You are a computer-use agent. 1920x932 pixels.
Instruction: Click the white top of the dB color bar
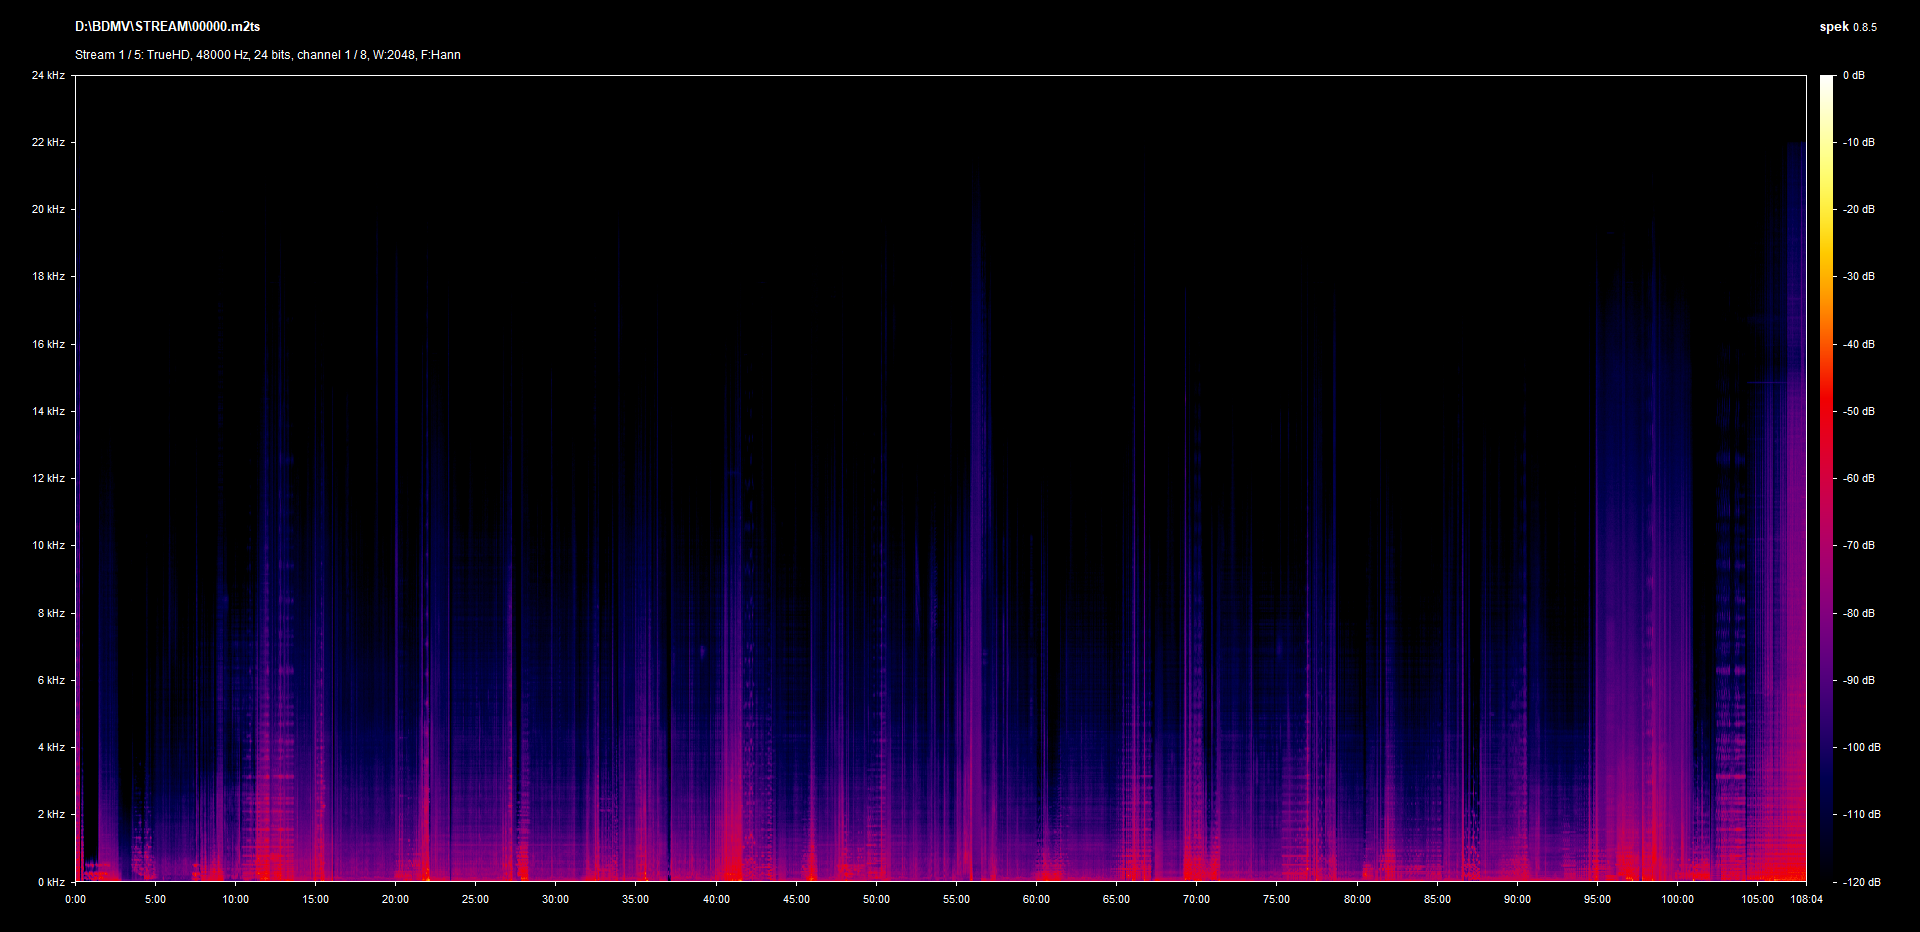[1826, 82]
